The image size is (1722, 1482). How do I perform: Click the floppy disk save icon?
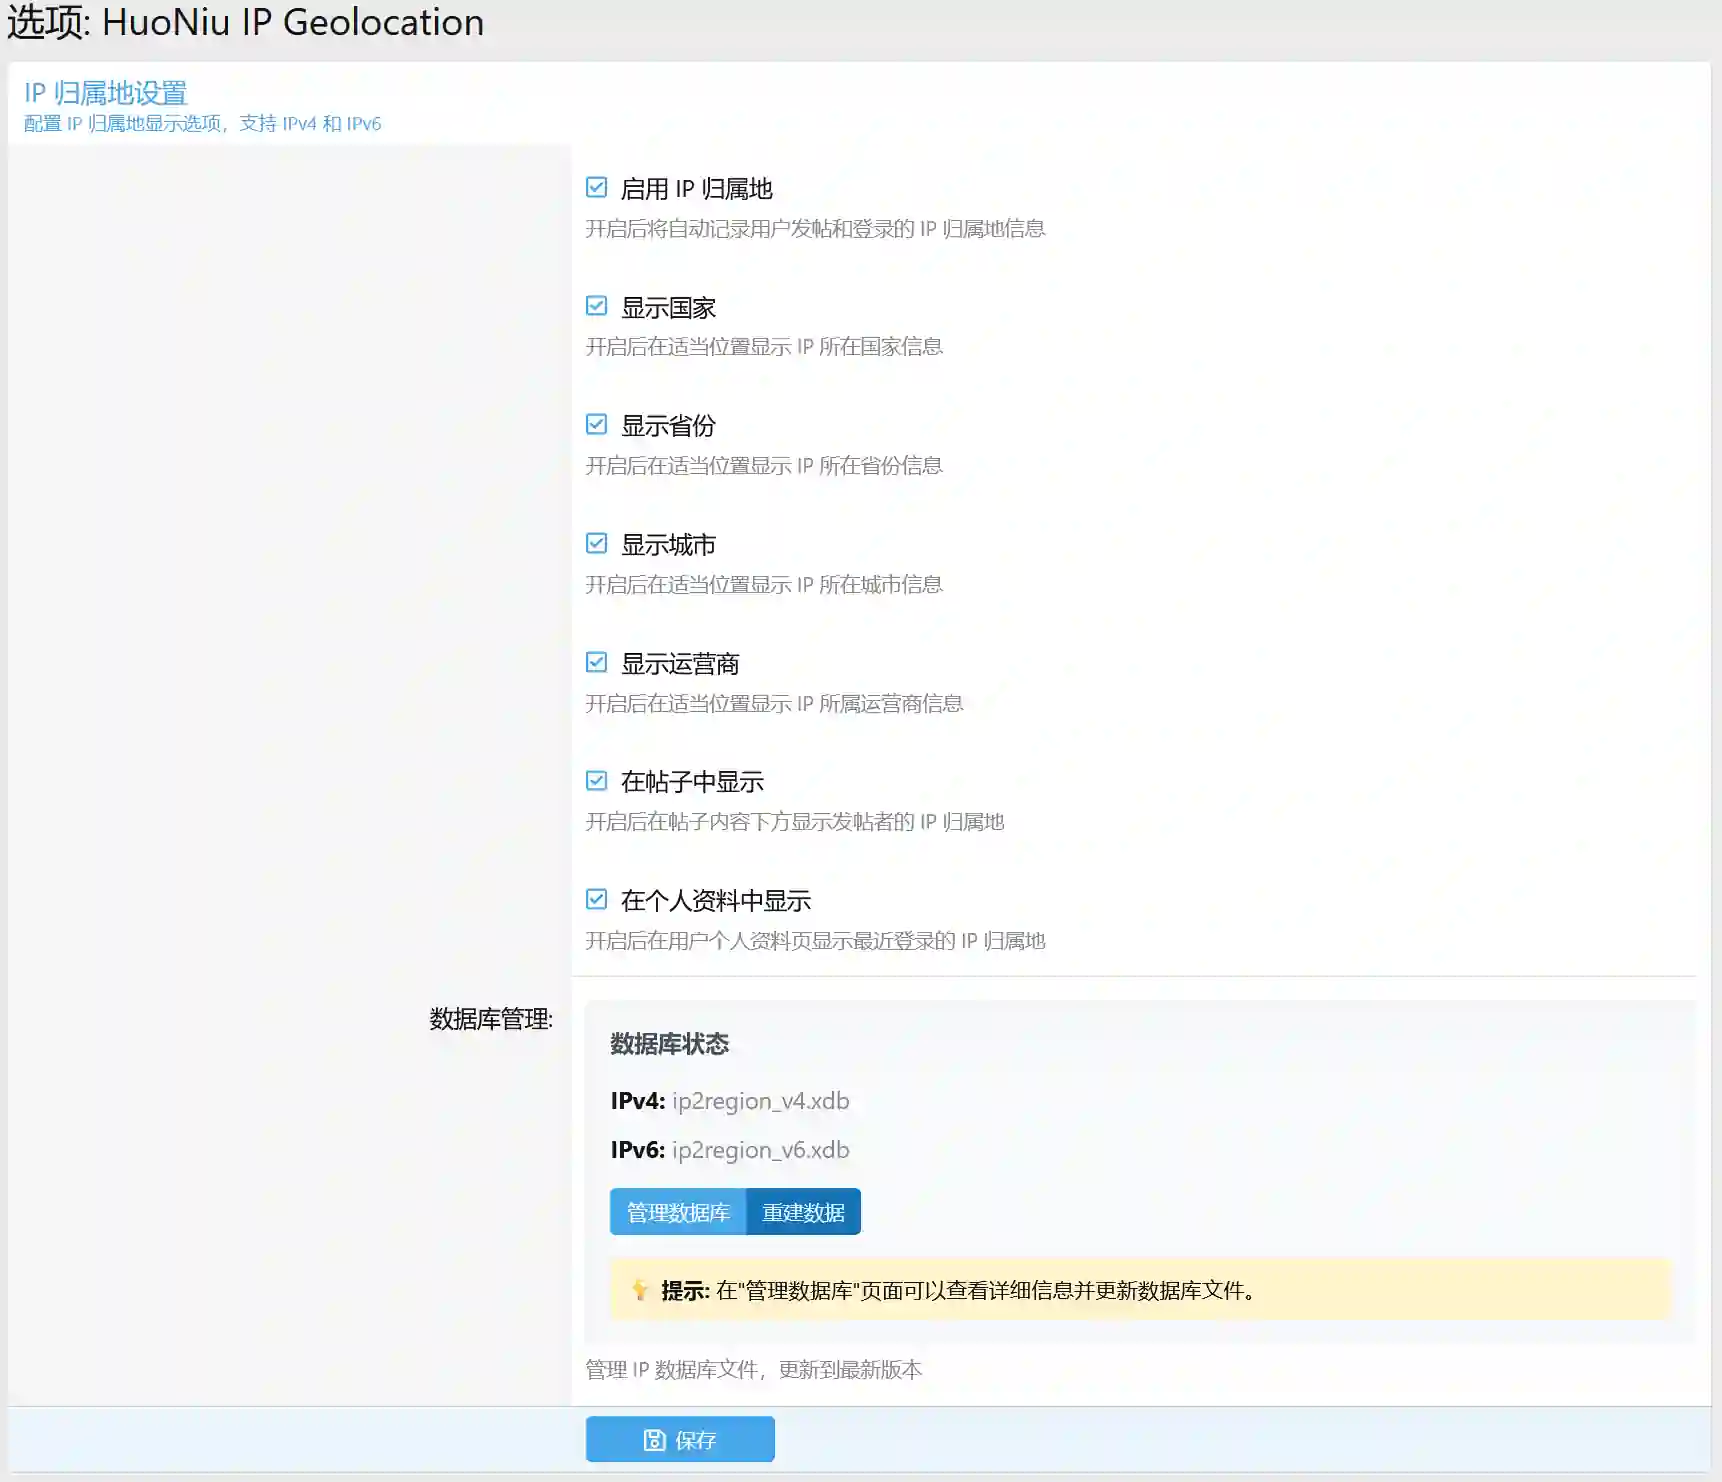point(654,1440)
